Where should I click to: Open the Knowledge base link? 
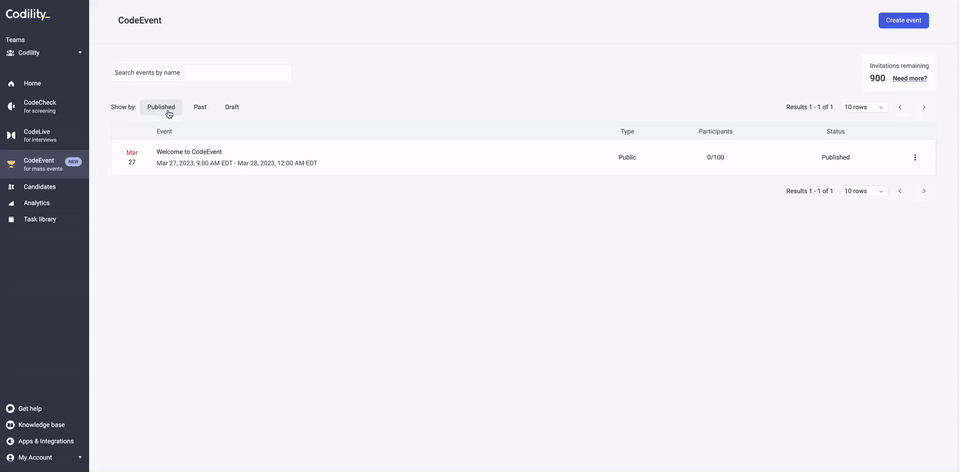coord(42,425)
